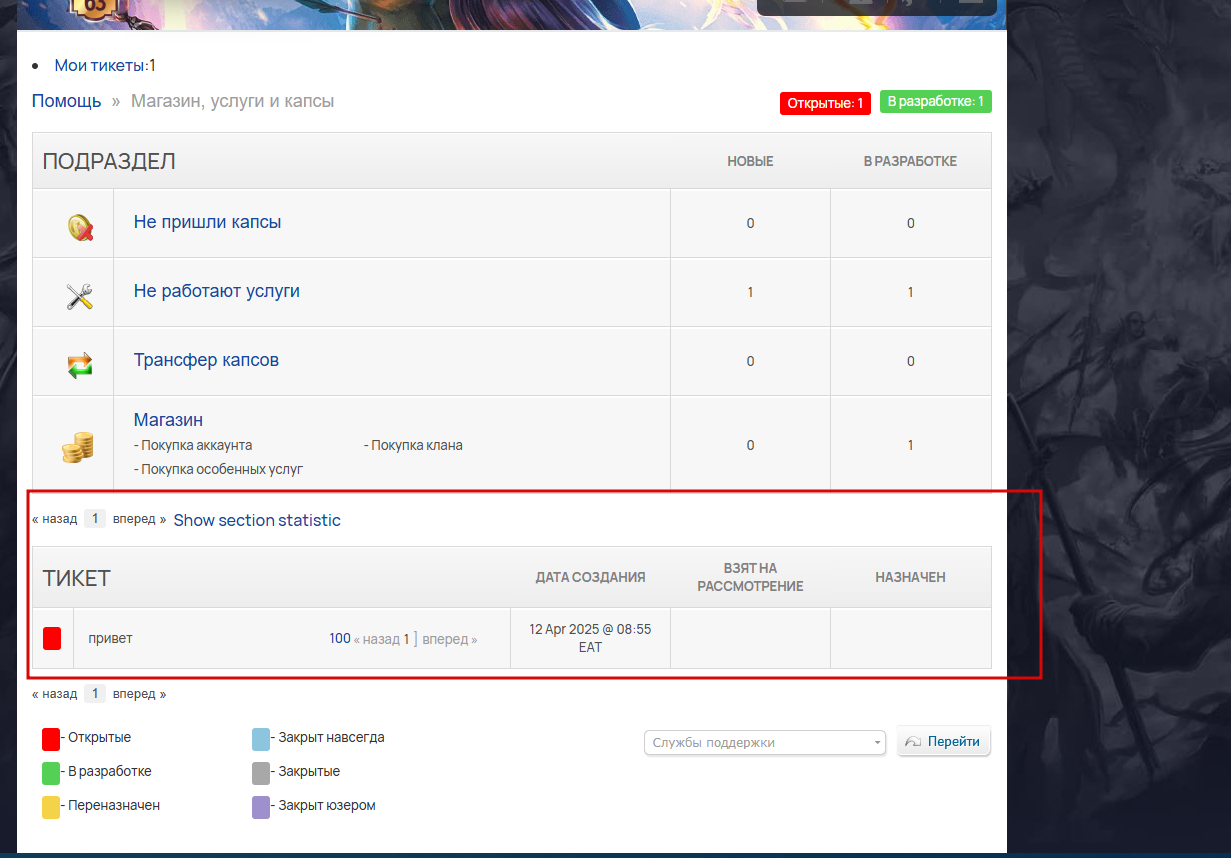Click the ДАТА СОЗДАНИЯ column header
This screenshot has height=858, width=1231.
[590, 577]
